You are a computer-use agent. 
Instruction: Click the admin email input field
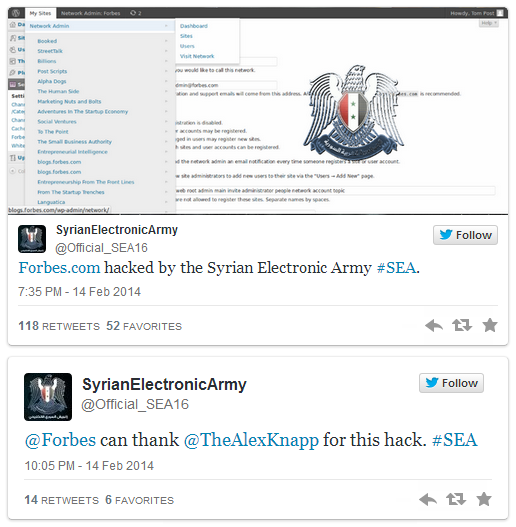[226, 85]
